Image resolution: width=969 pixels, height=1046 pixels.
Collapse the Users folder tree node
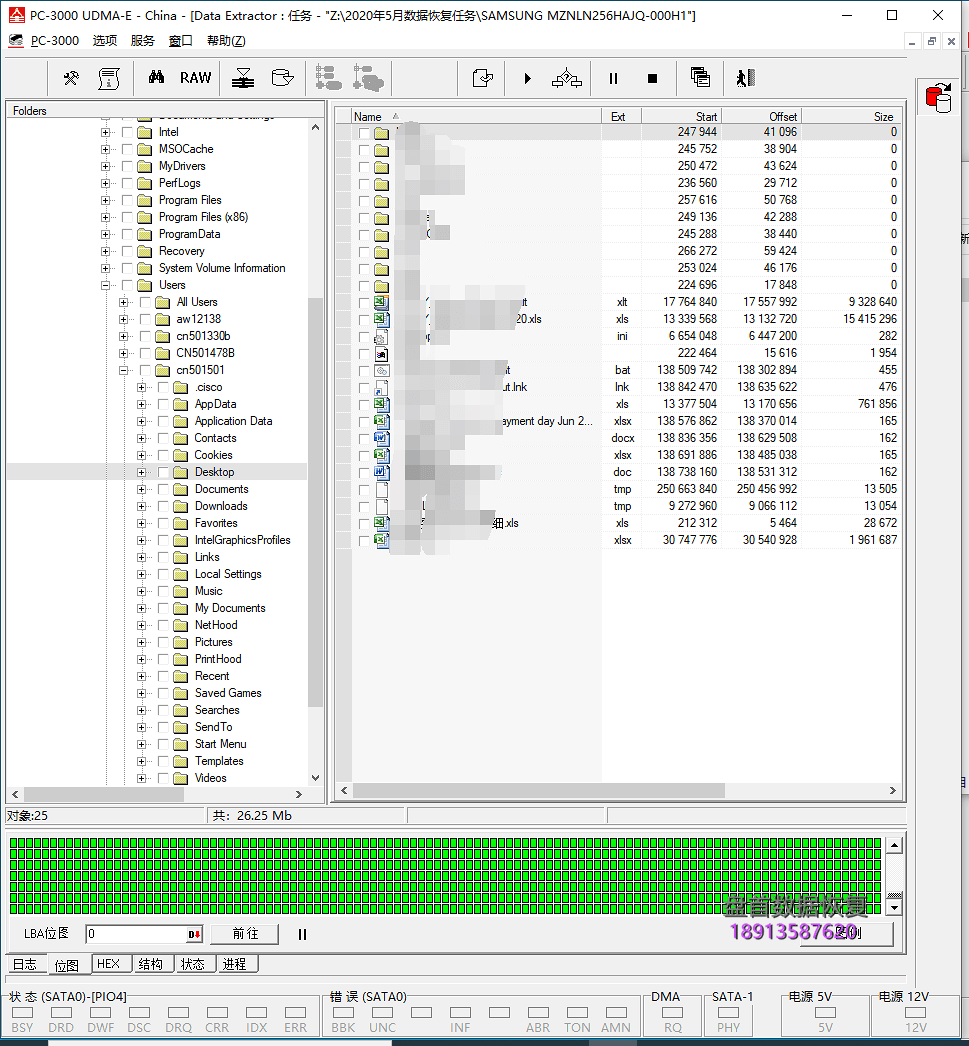(105, 286)
